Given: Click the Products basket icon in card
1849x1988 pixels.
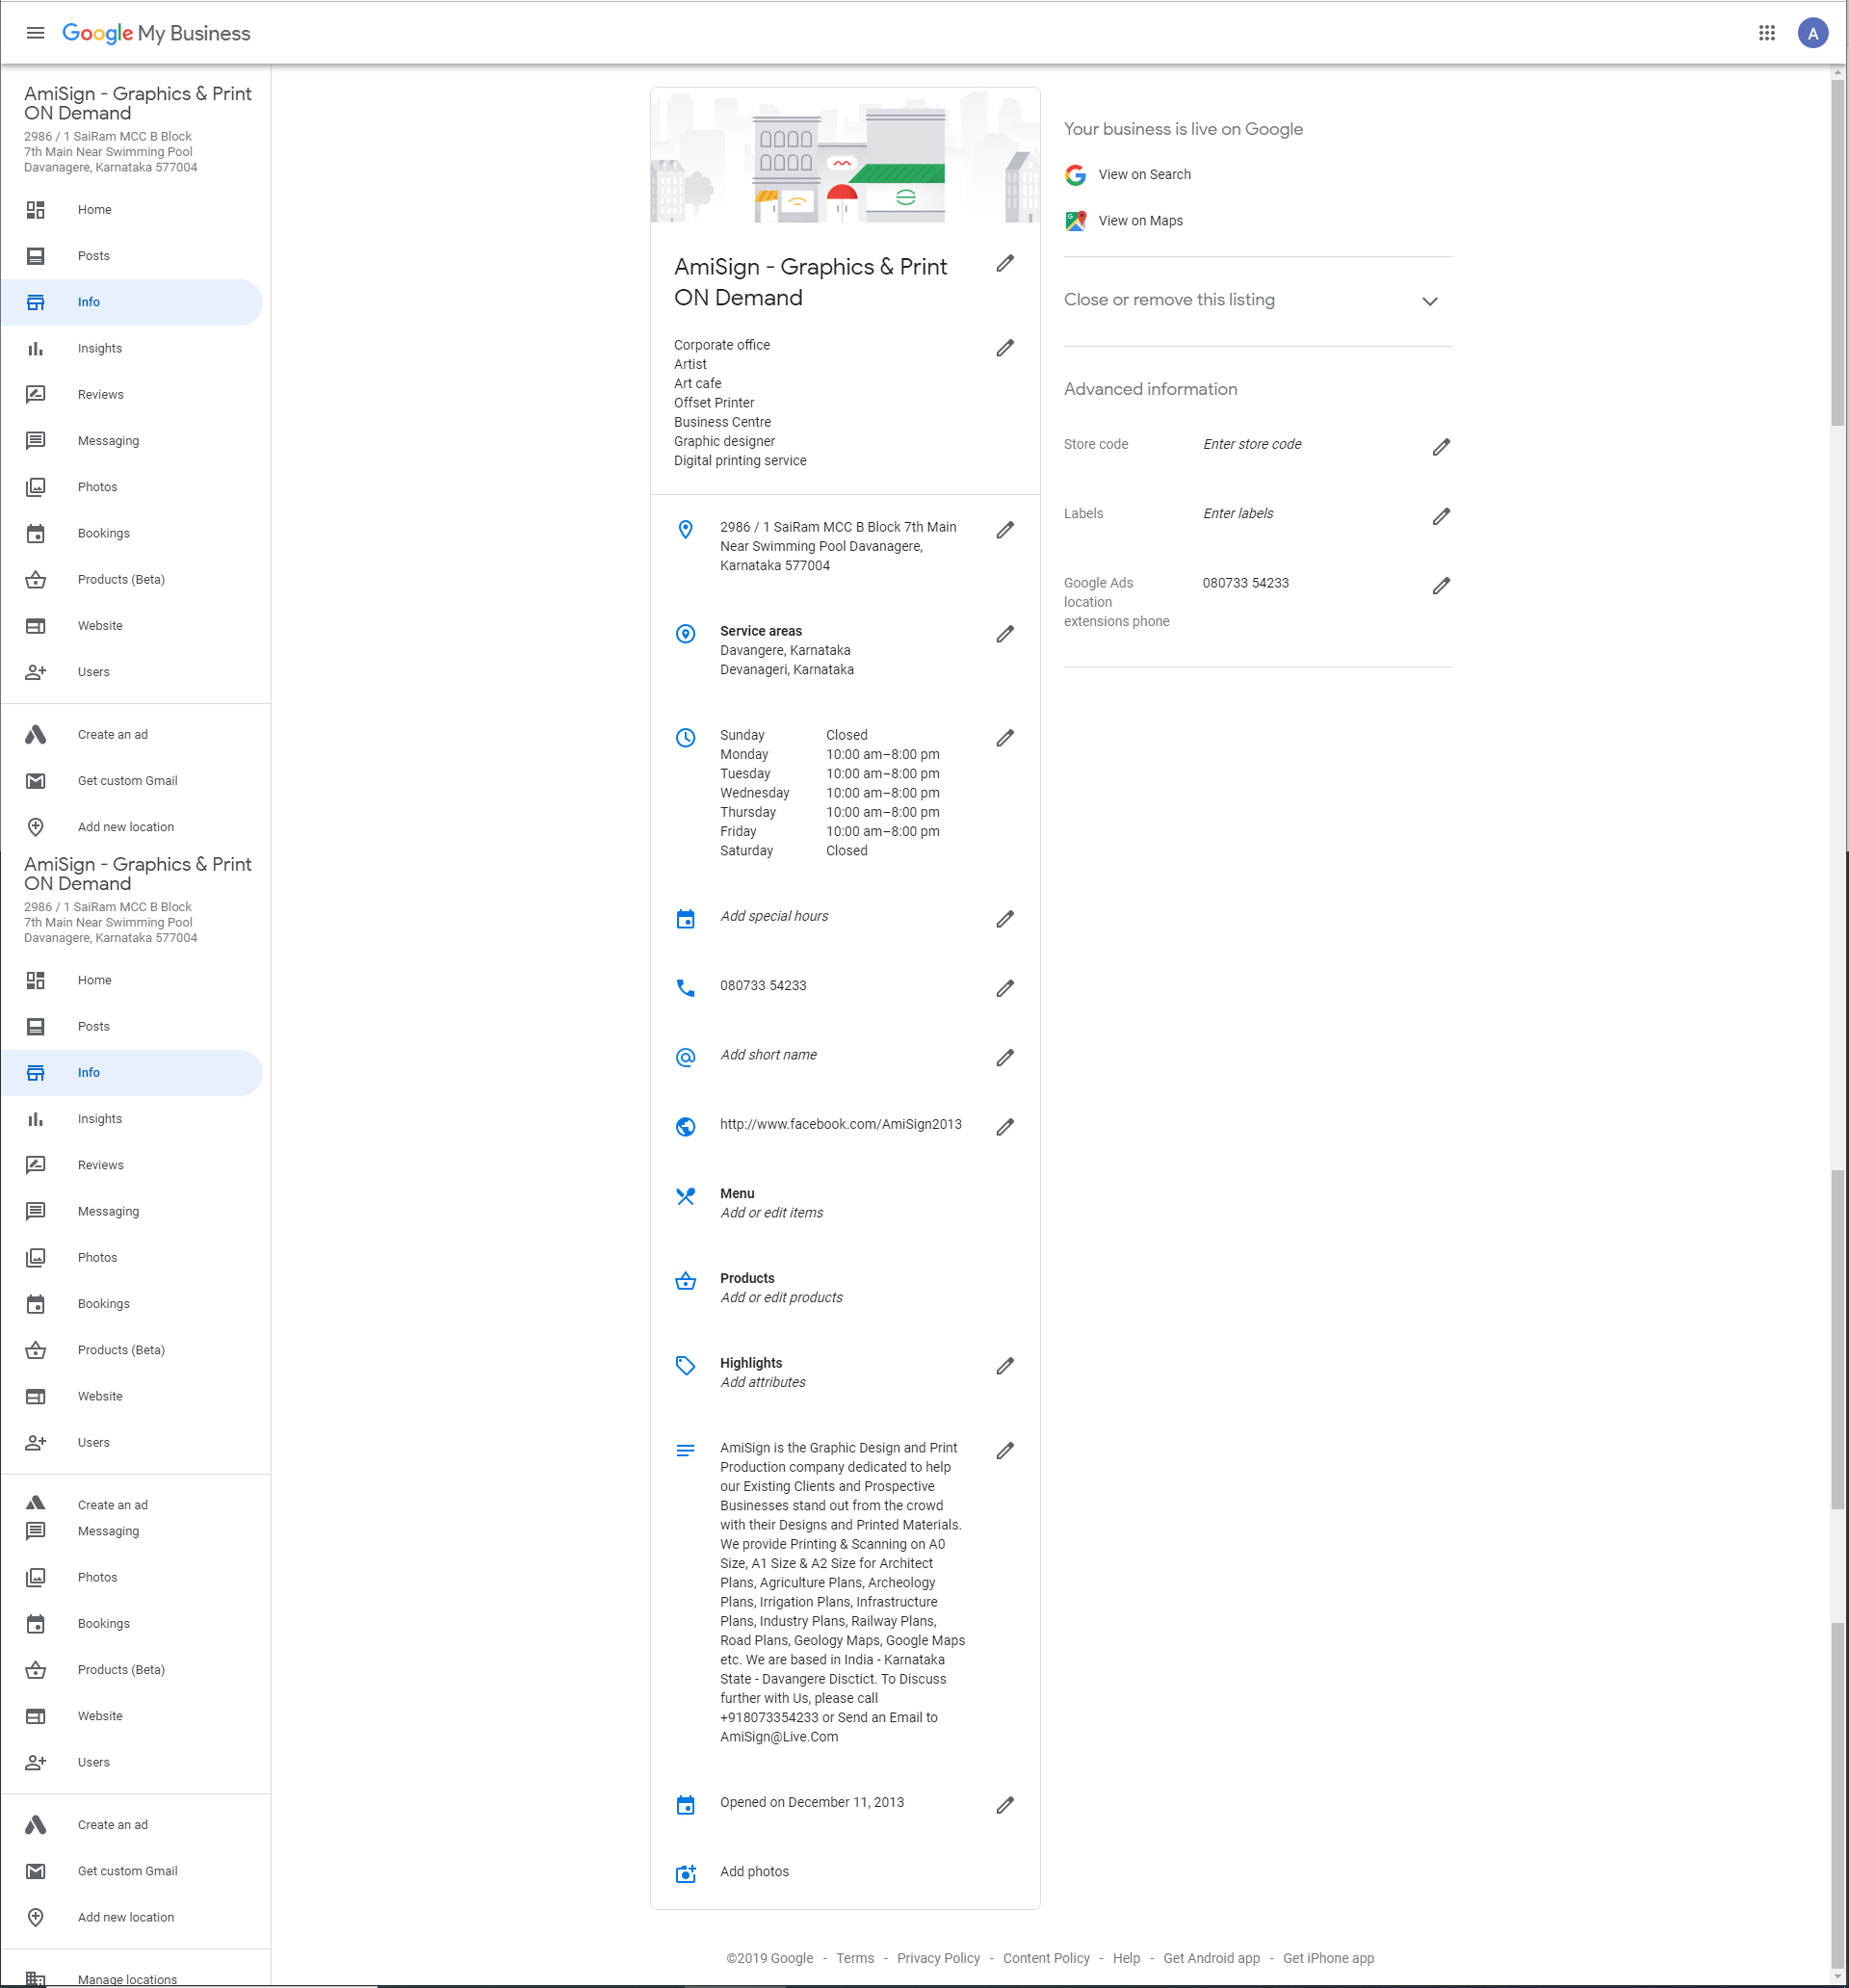Looking at the screenshot, I should click(686, 1281).
